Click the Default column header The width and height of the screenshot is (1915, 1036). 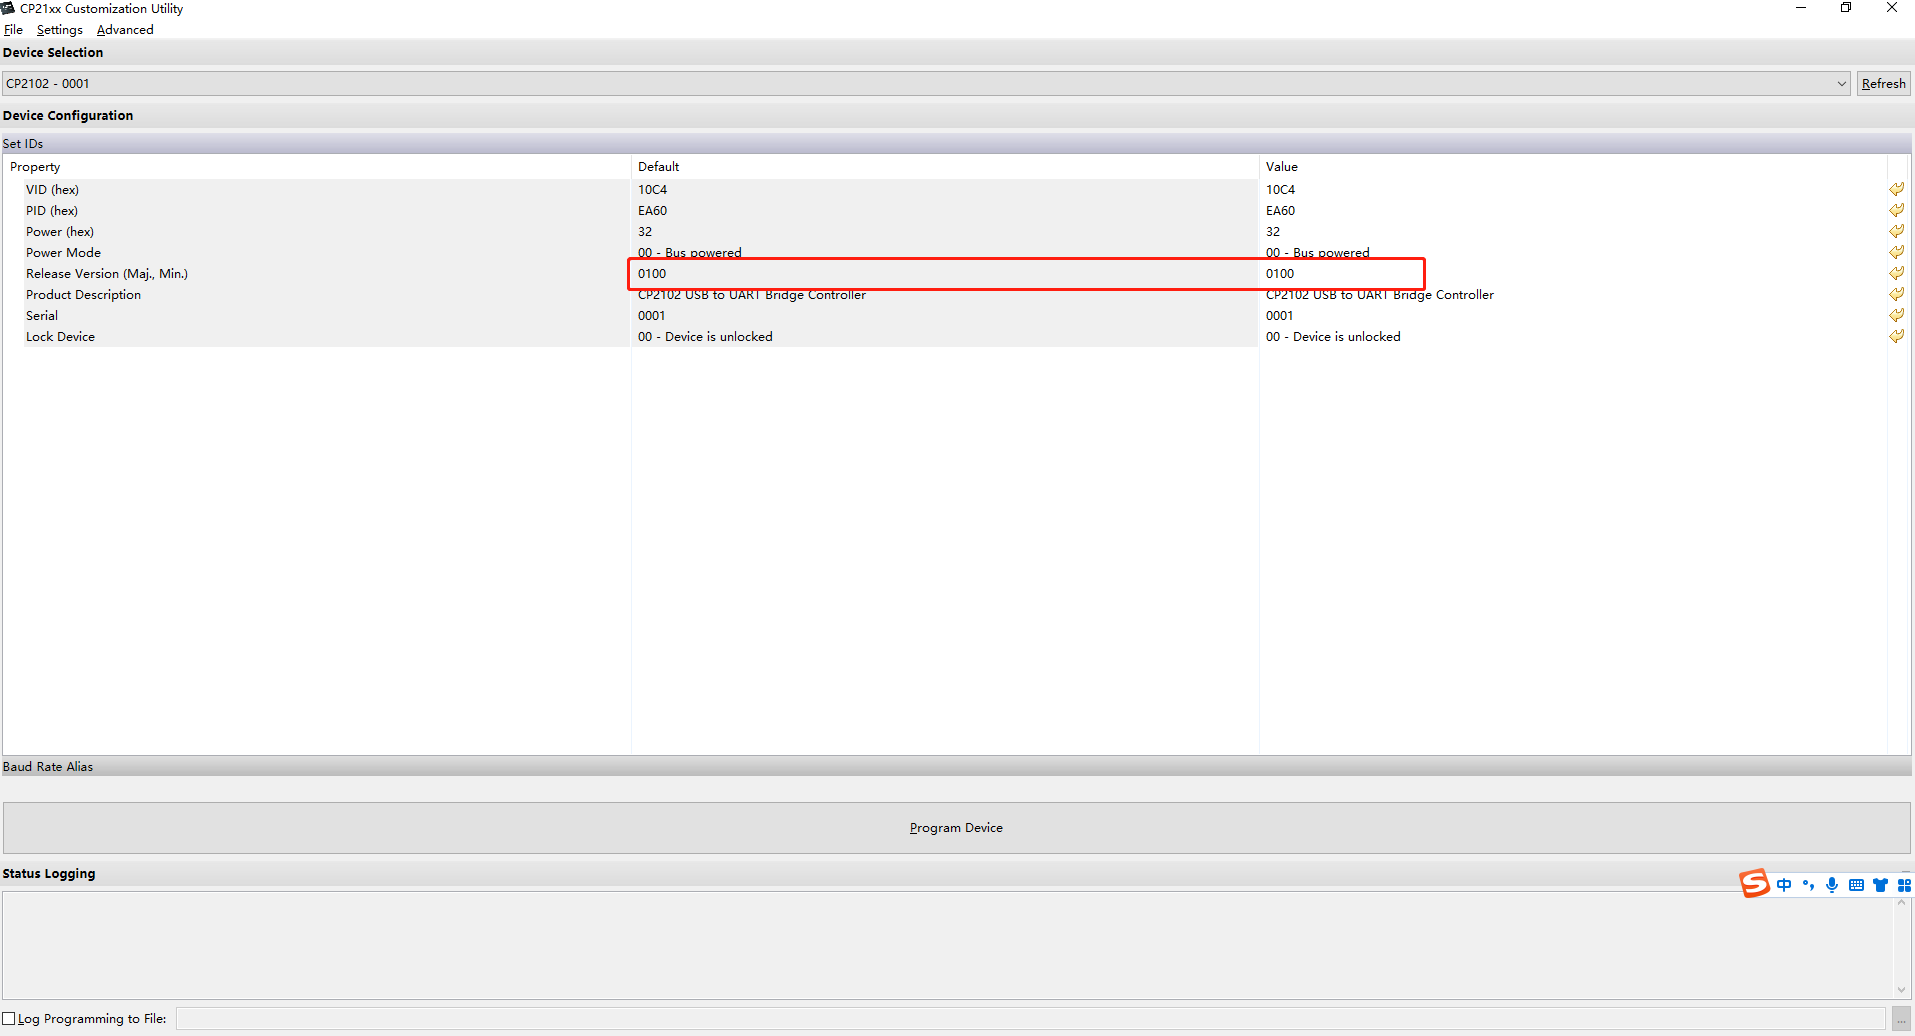(x=945, y=167)
